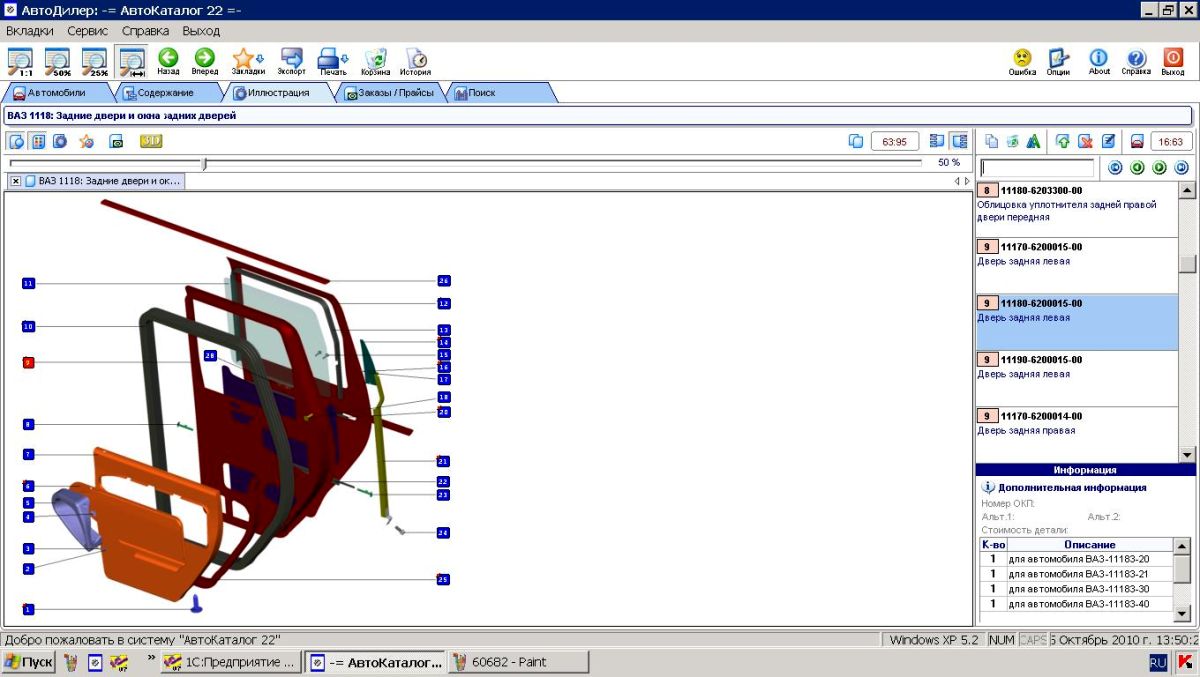The image size is (1200, 677).
Task: Click the first illustration view mode icon
Action: click(16, 141)
